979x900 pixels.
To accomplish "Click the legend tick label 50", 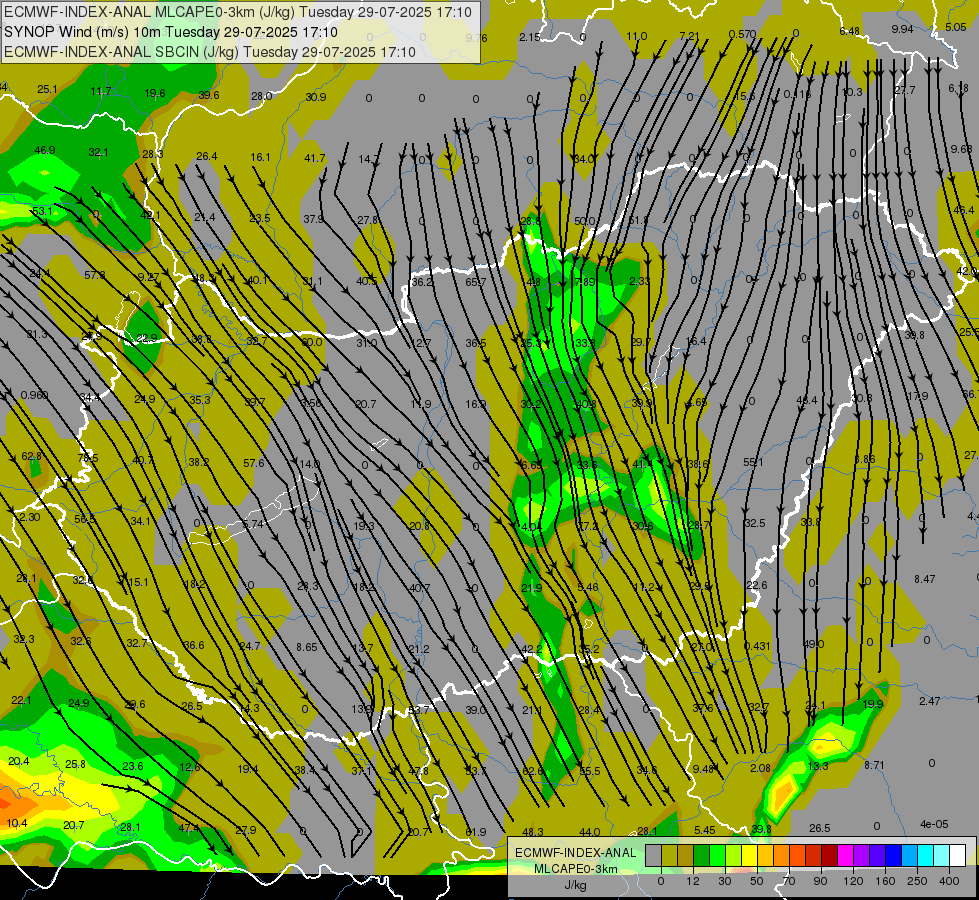I will pyautogui.click(x=757, y=881).
